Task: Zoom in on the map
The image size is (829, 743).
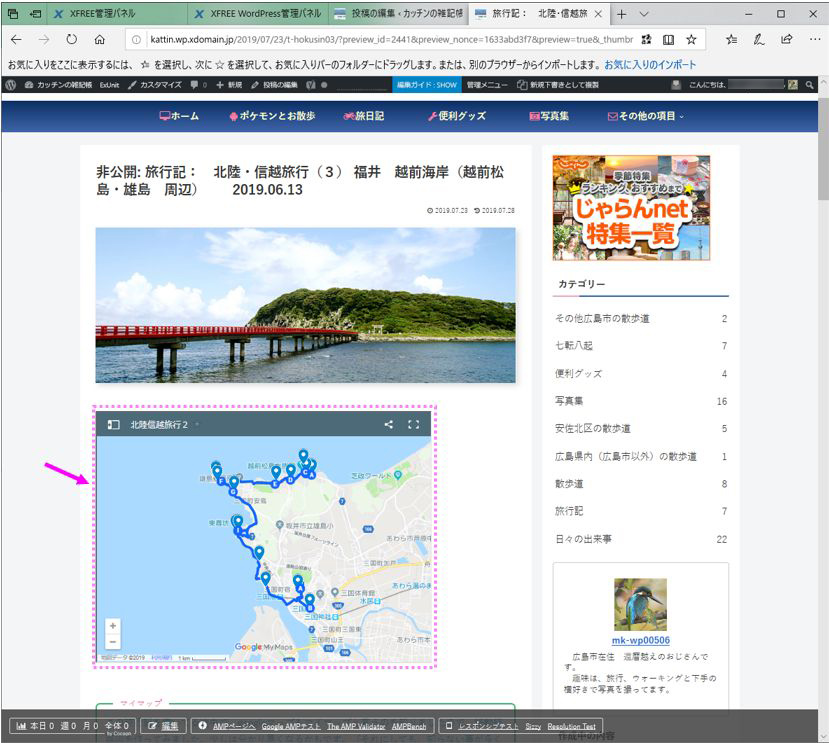Action: [113, 626]
